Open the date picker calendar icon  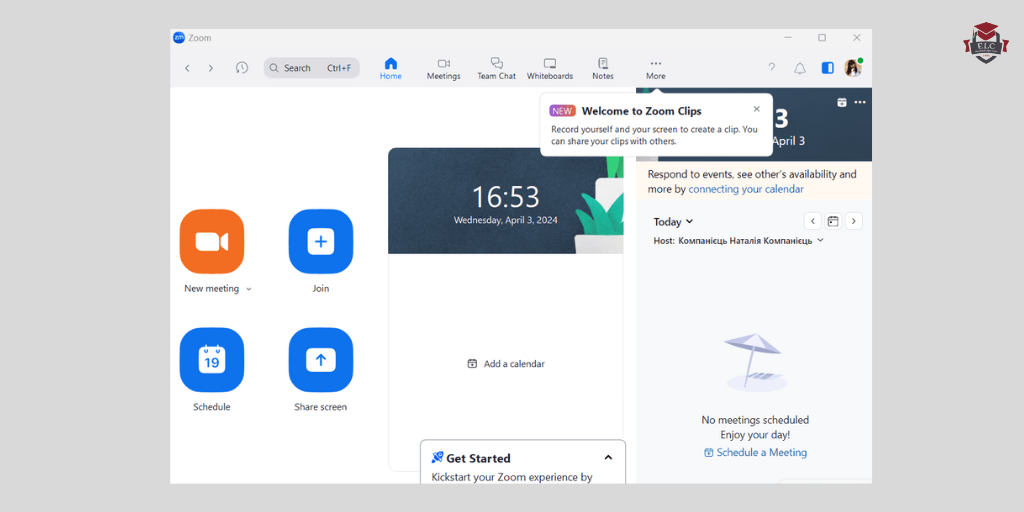(833, 221)
